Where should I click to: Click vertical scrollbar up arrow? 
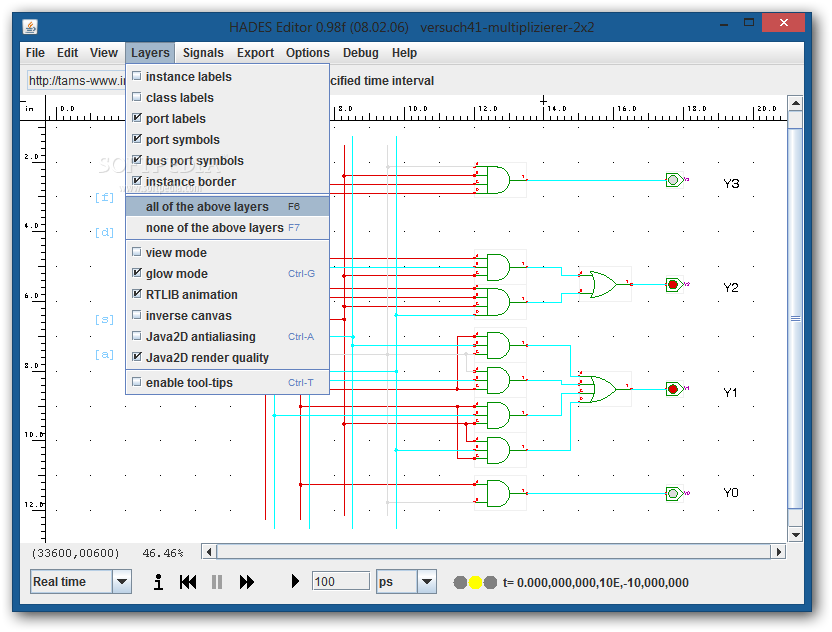[x=795, y=103]
